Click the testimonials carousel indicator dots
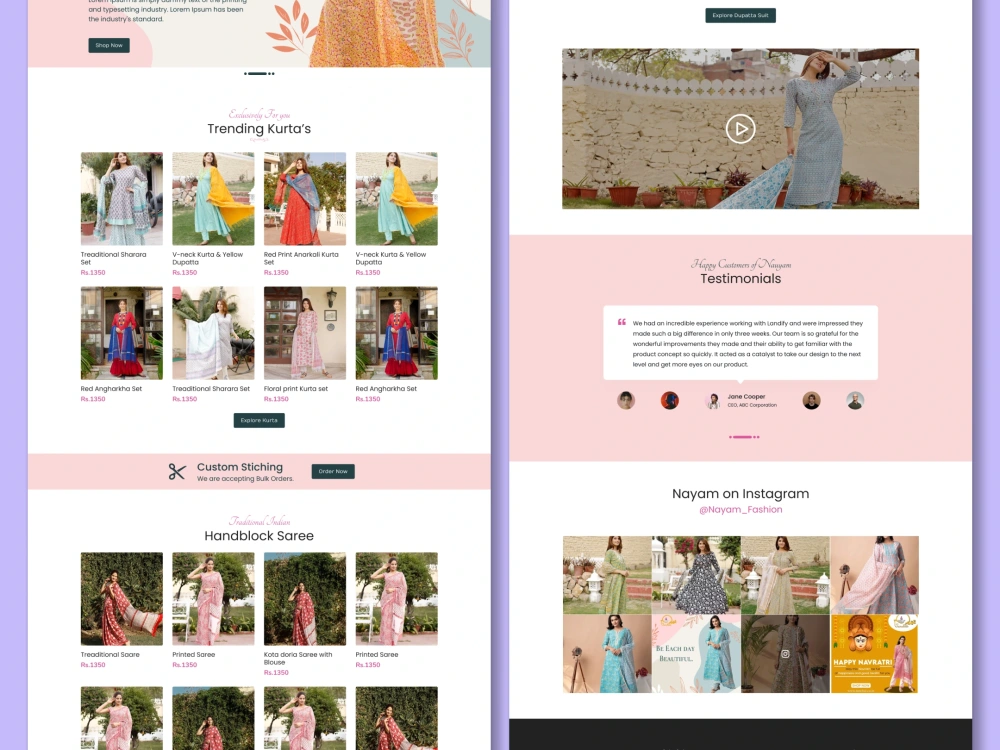 [744, 437]
